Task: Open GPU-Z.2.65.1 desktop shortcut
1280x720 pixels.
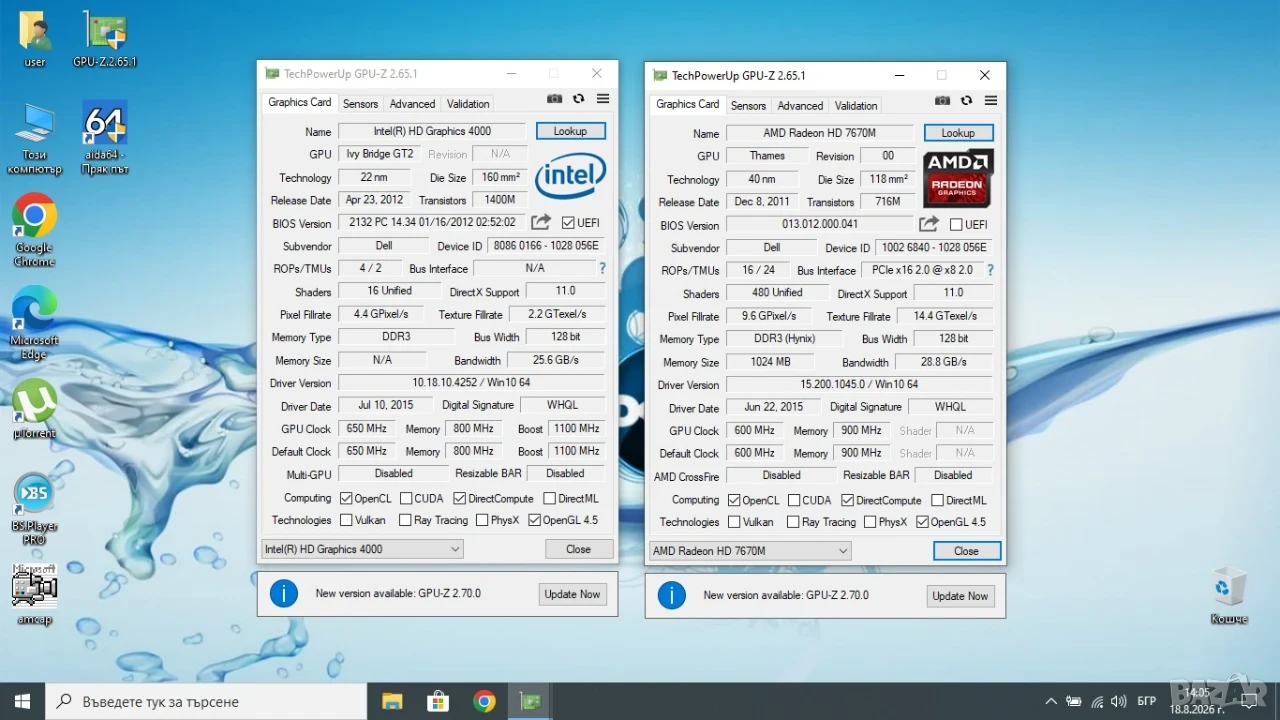Action: tap(105, 40)
